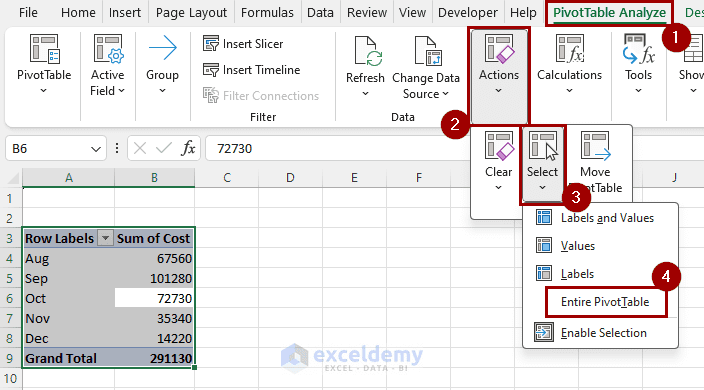Switch to the Insert tab
Viewport: 704px width, 390px height.
(125, 13)
